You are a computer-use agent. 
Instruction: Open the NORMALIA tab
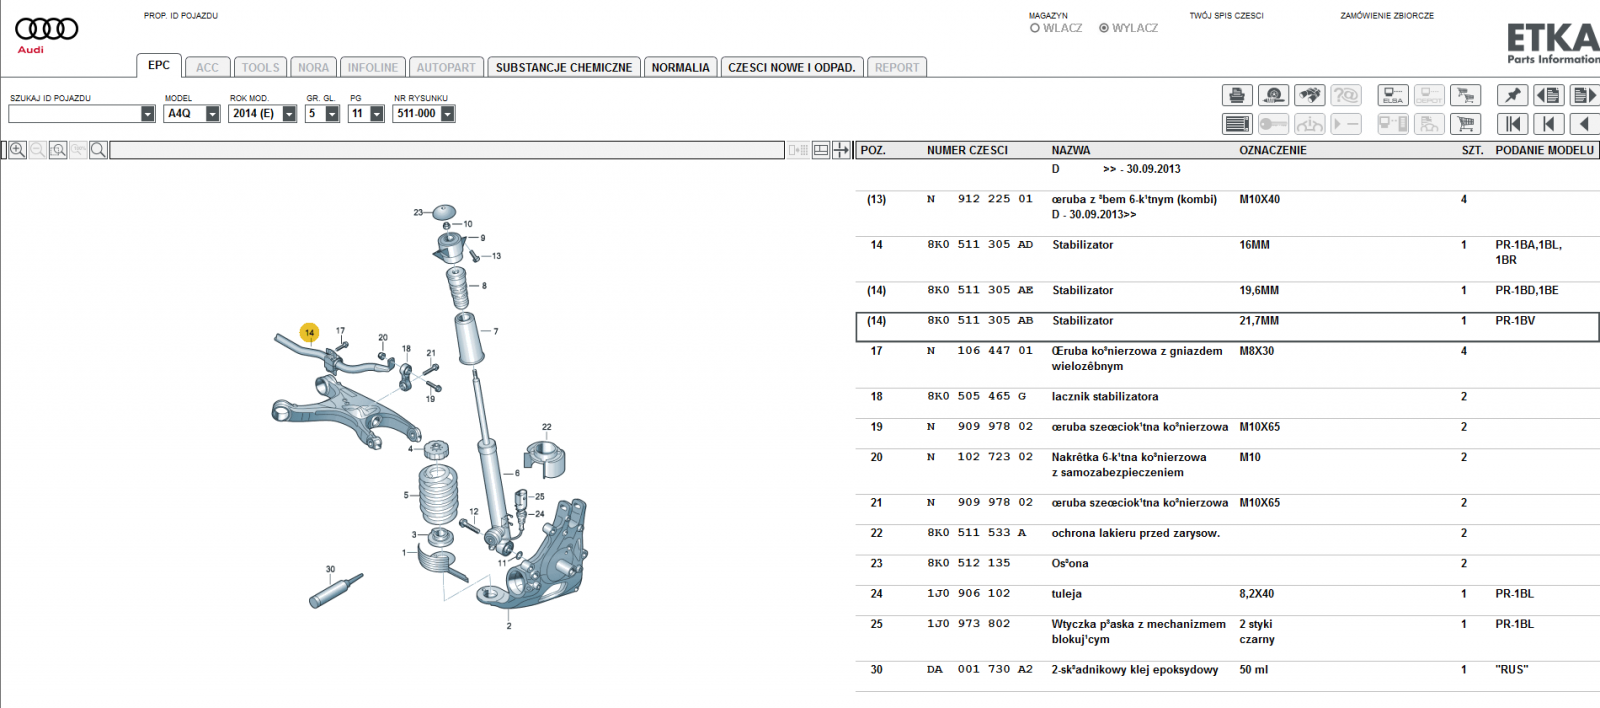click(x=680, y=67)
